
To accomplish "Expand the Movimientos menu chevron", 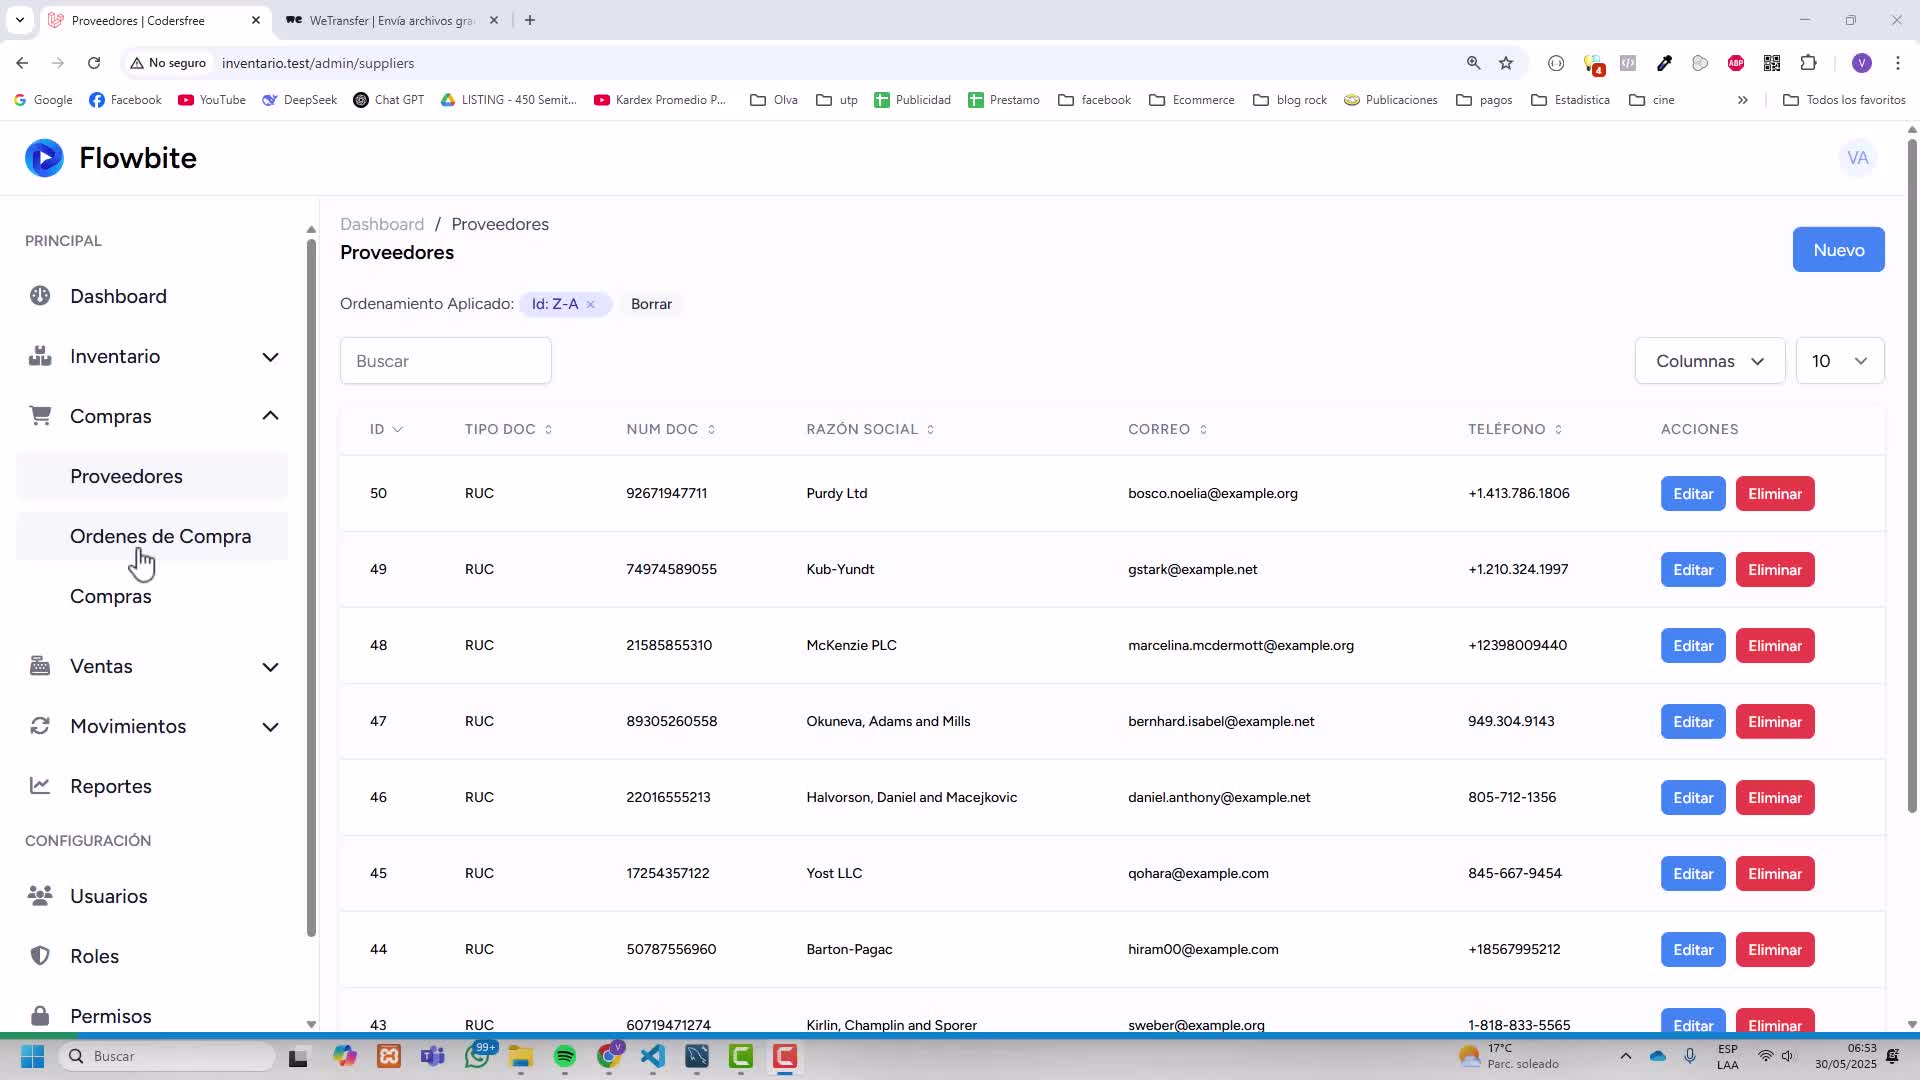I will click(x=270, y=727).
